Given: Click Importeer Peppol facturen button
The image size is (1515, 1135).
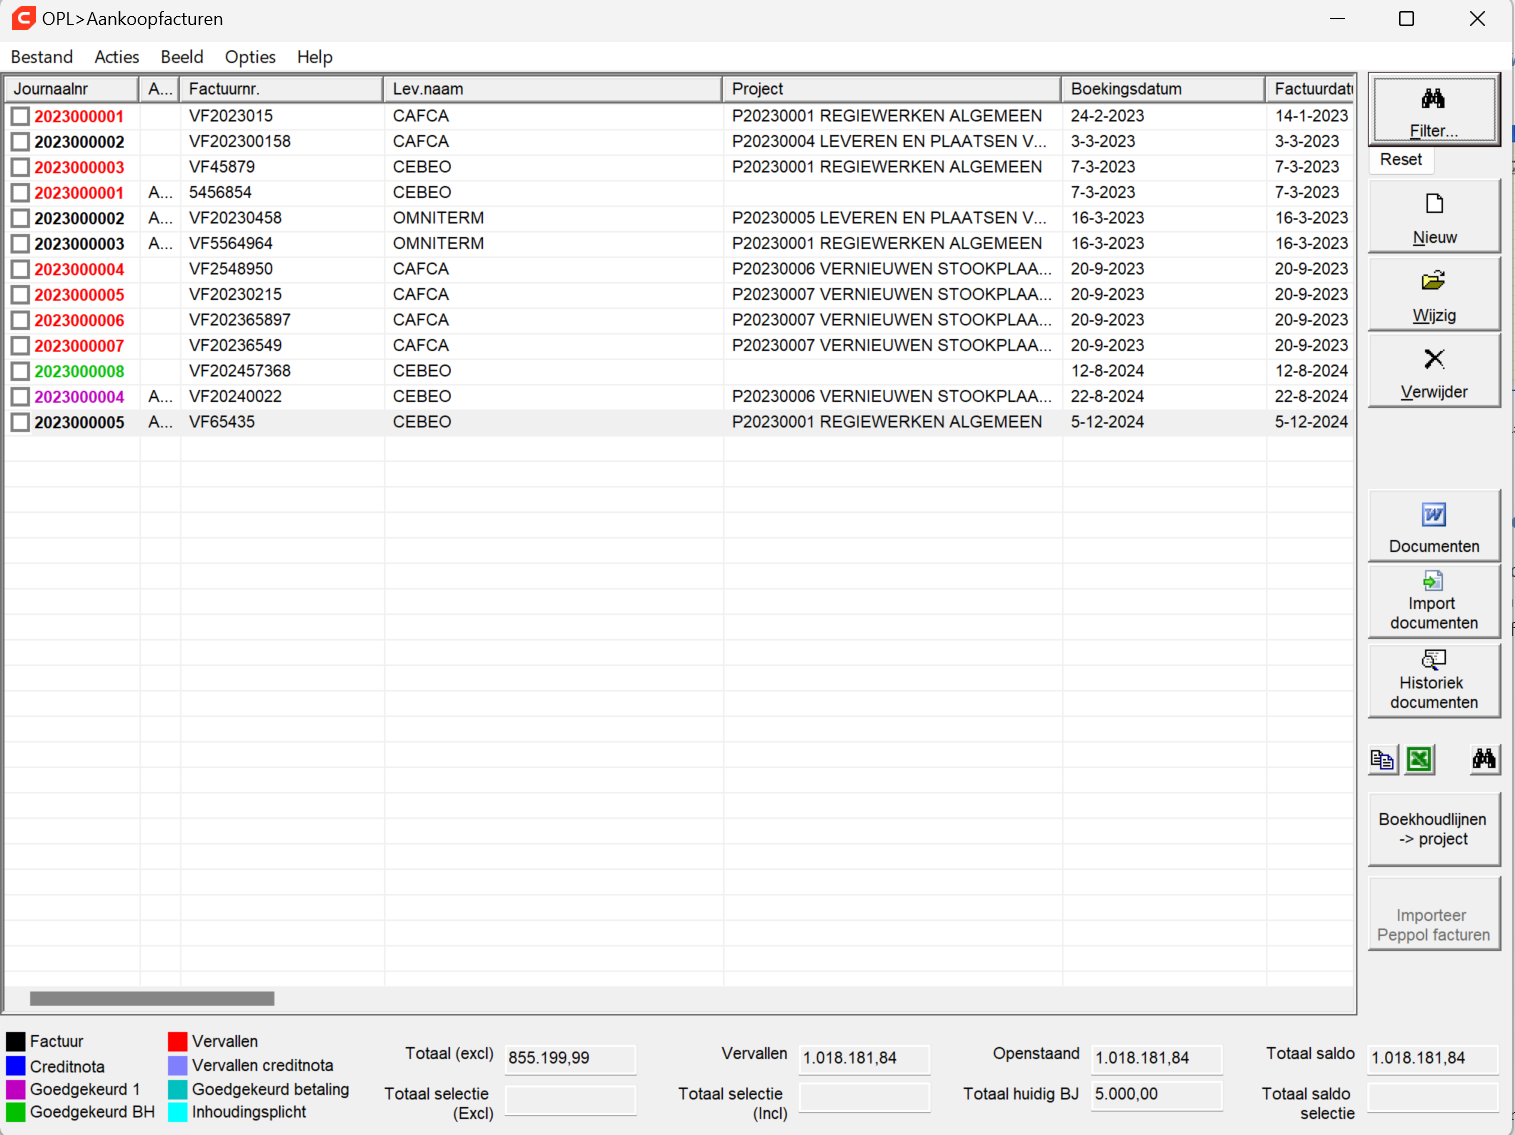Looking at the screenshot, I should (x=1434, y=914).
